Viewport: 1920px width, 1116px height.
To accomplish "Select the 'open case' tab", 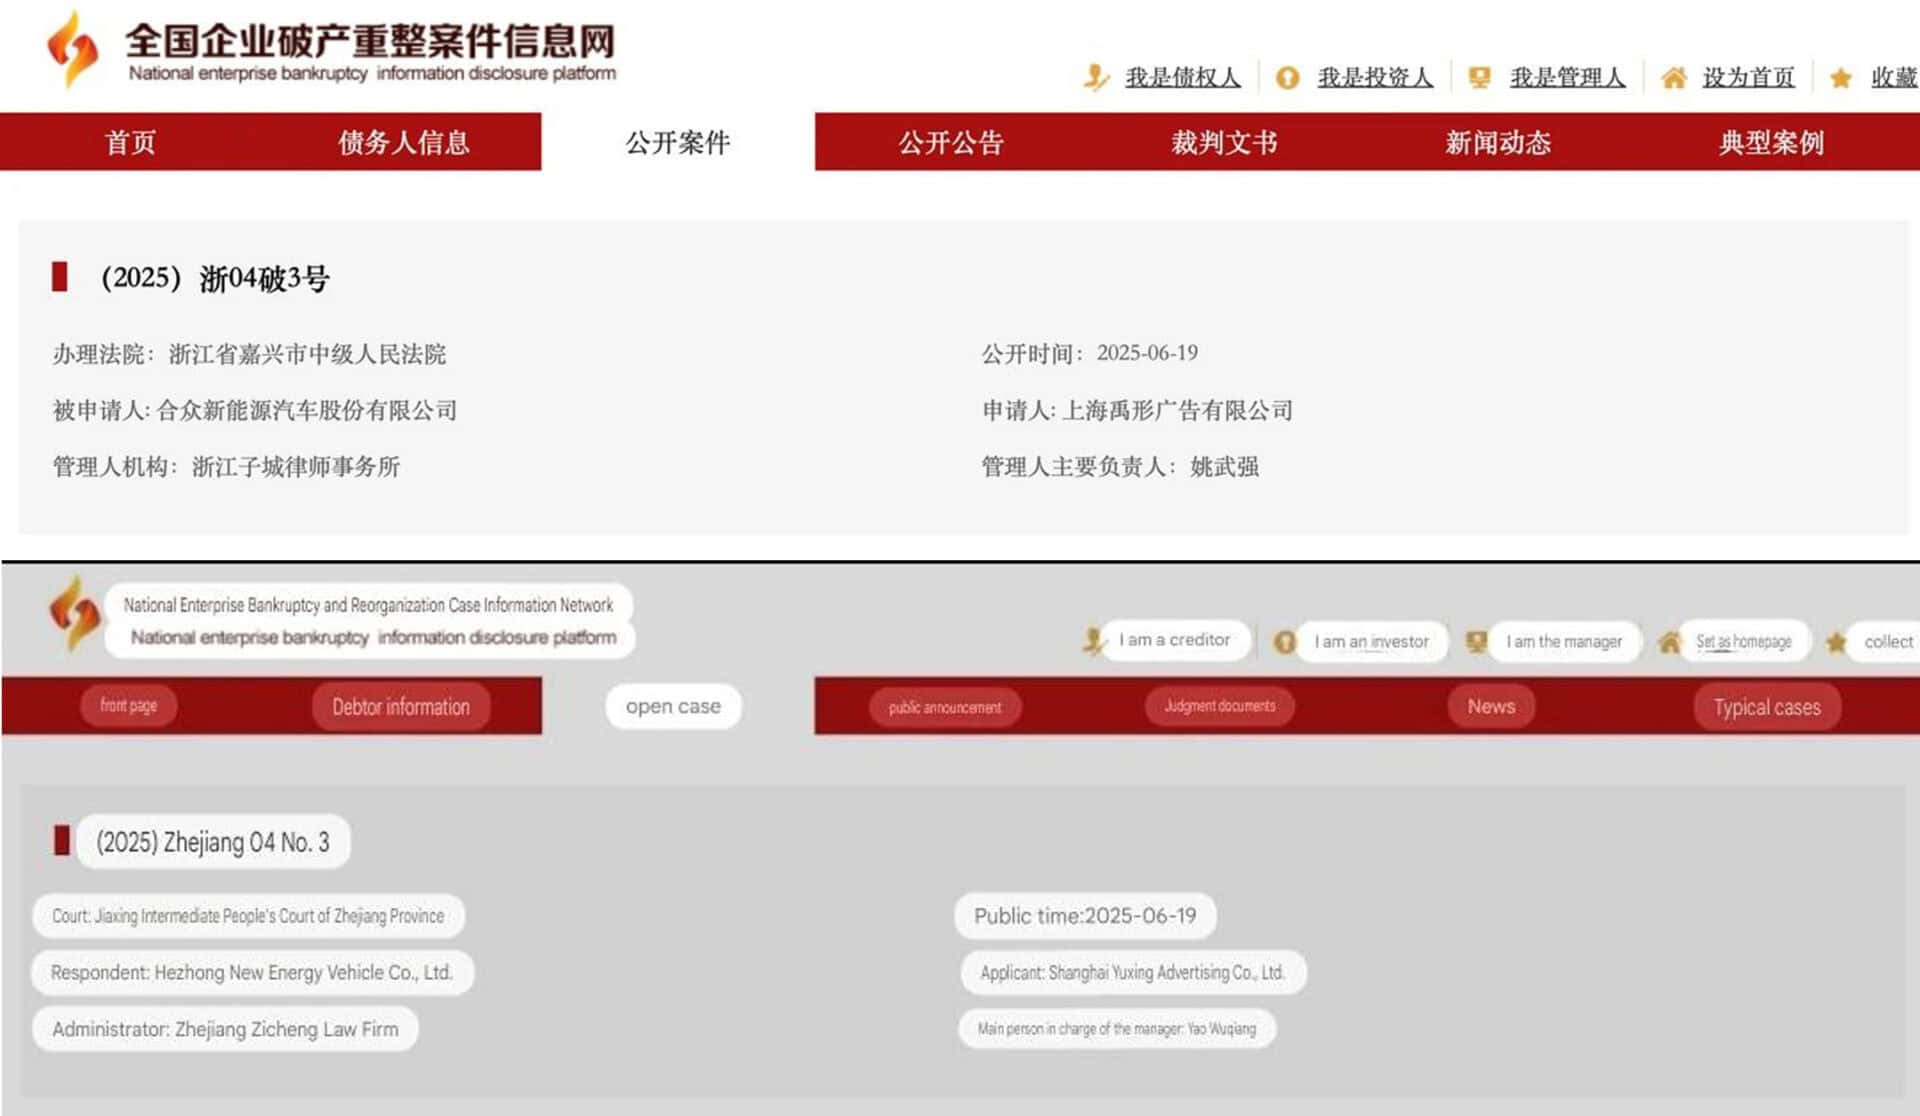I will tap(673, 706).
